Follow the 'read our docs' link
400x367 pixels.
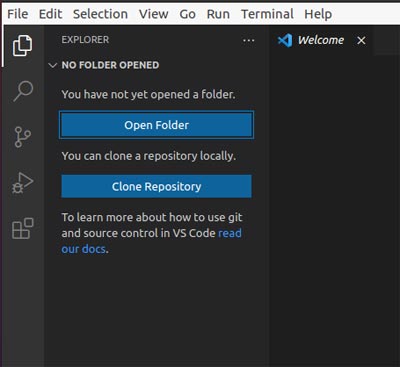pyautogui.click(x=151, y=241)
